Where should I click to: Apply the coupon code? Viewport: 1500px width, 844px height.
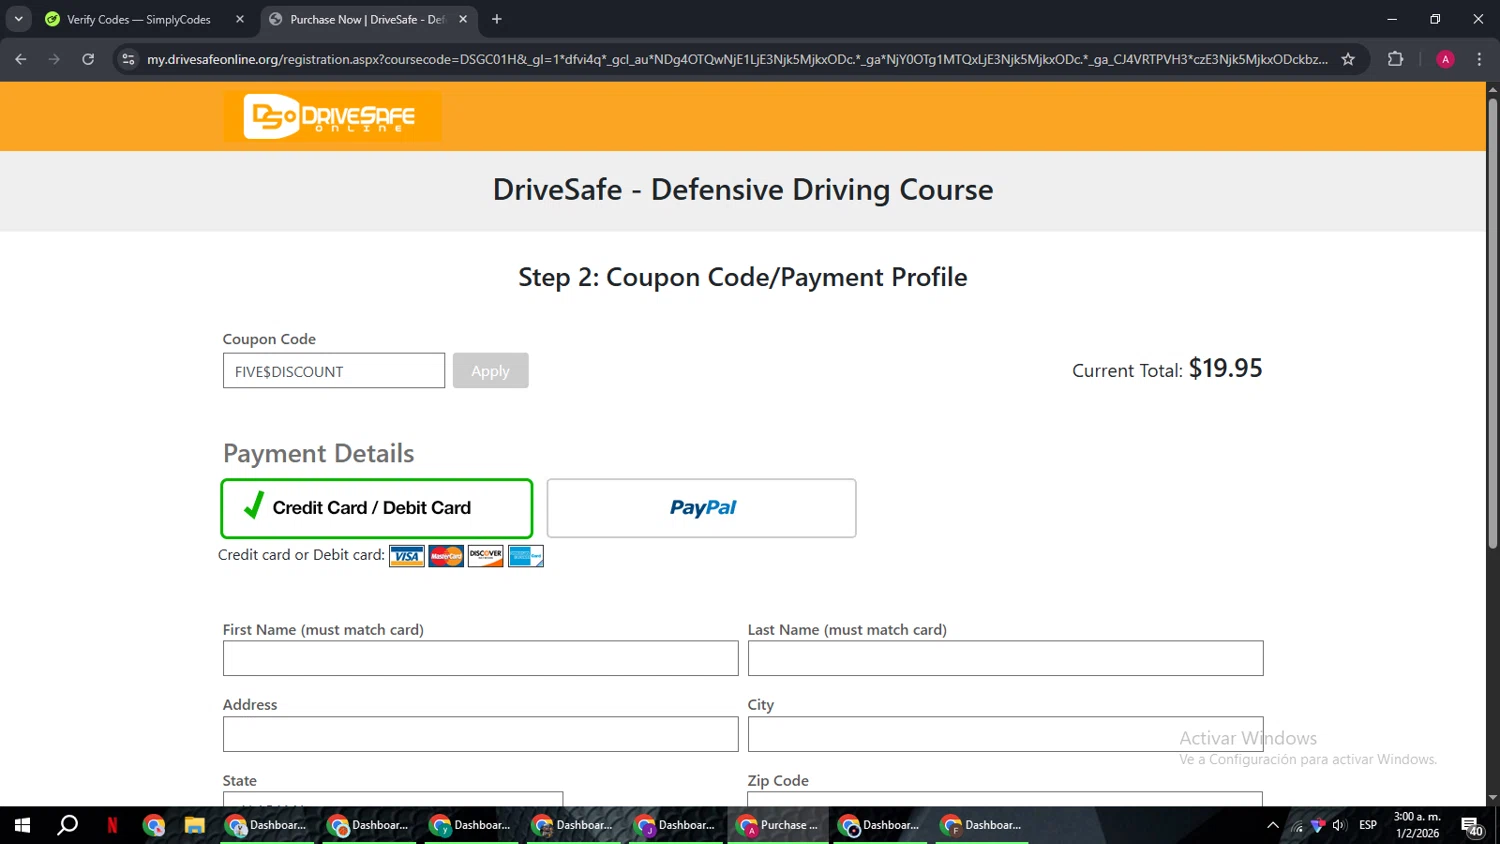click(x=490, y=371)
